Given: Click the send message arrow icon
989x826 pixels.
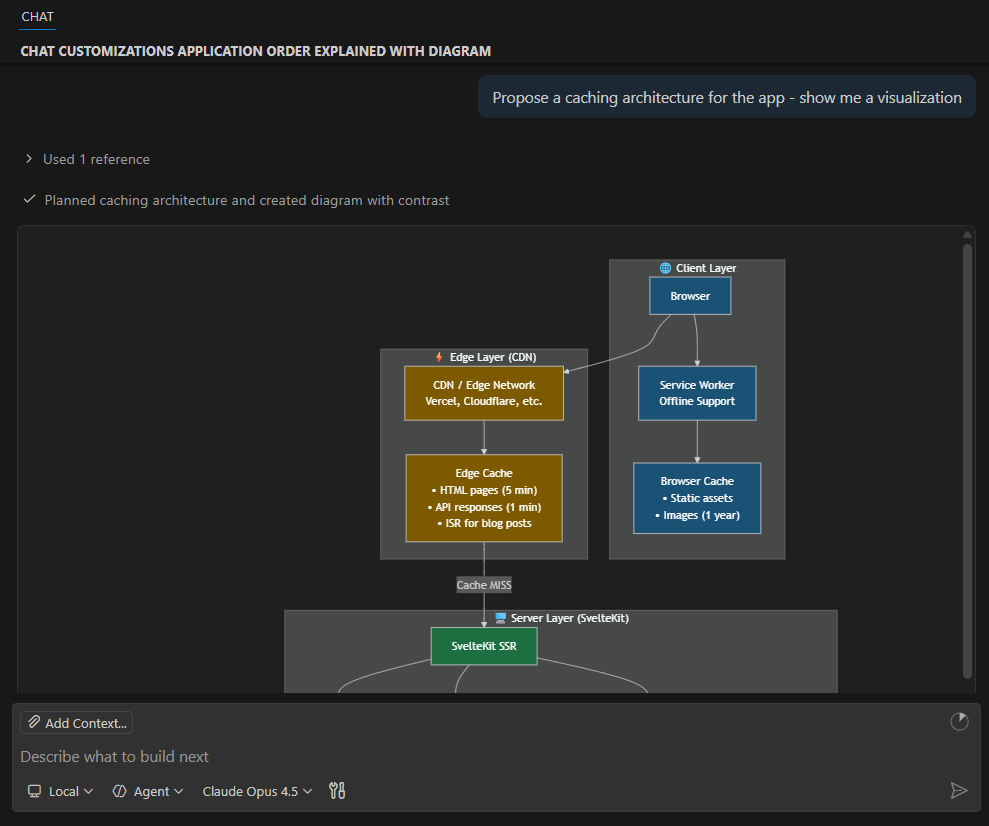Looking at the screenshot, I should pos(959,790).
